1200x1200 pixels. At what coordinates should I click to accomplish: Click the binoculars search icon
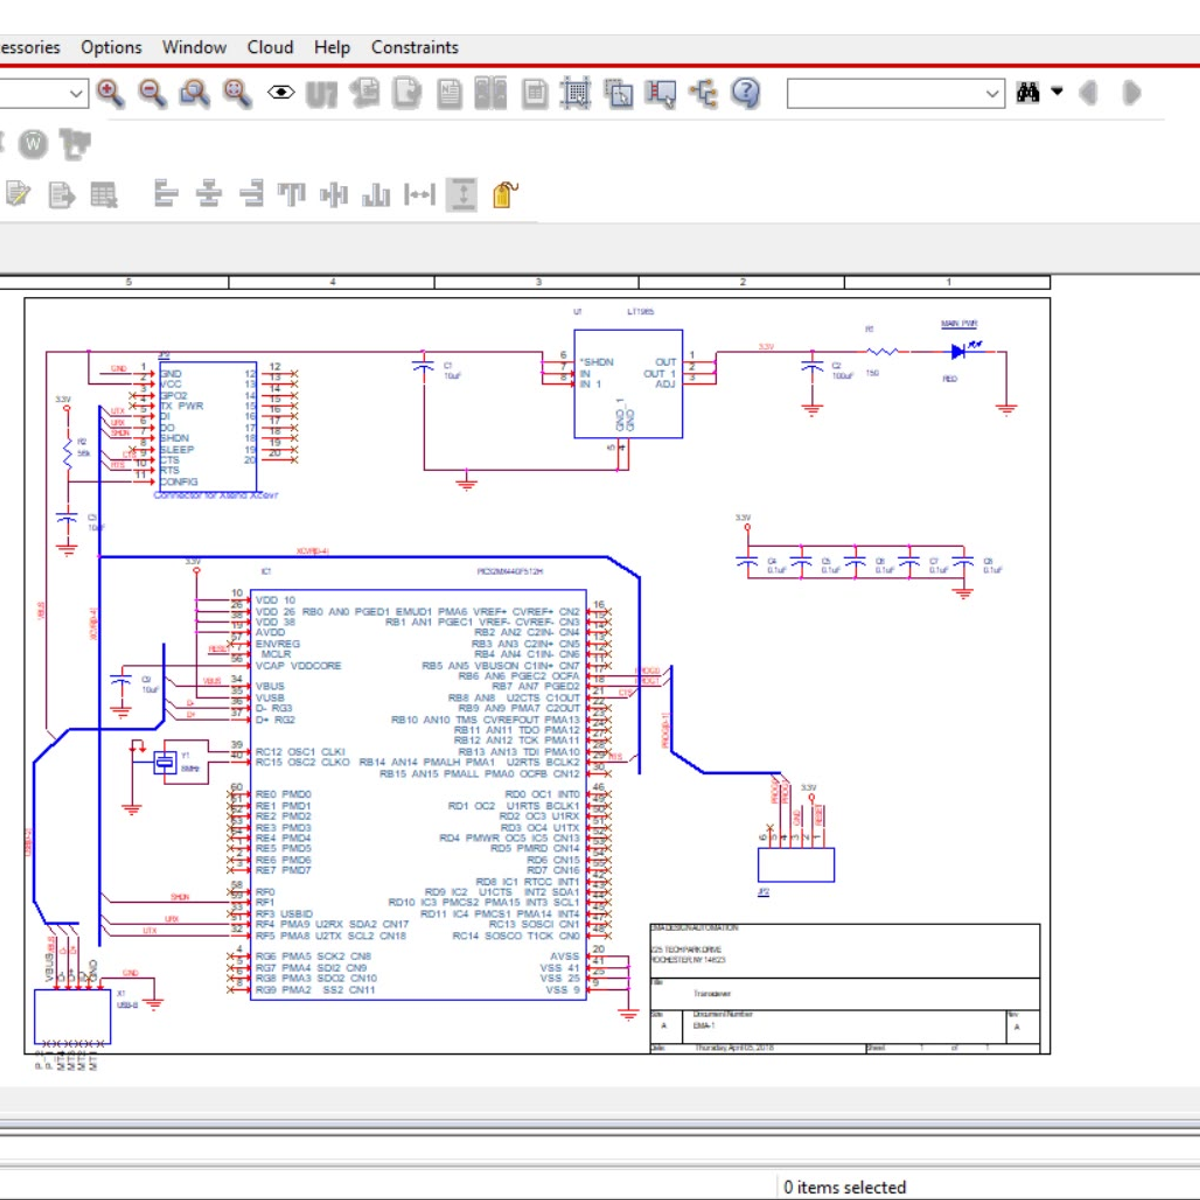[x=1027, y=93]
